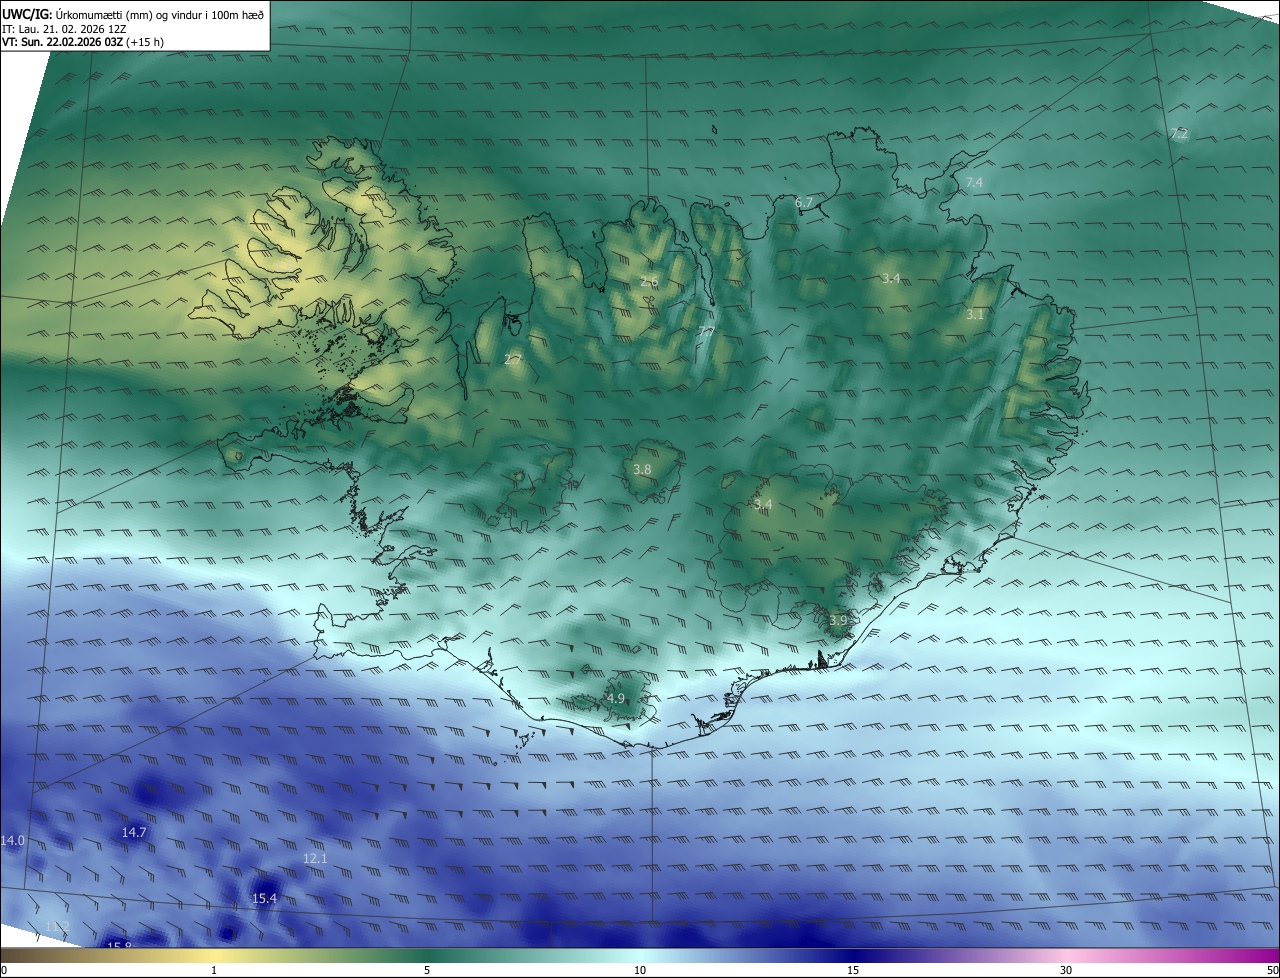Click the color scale tick label '15'
Image resolution: width=1280 pixels, height=978 pixels.
853,970
